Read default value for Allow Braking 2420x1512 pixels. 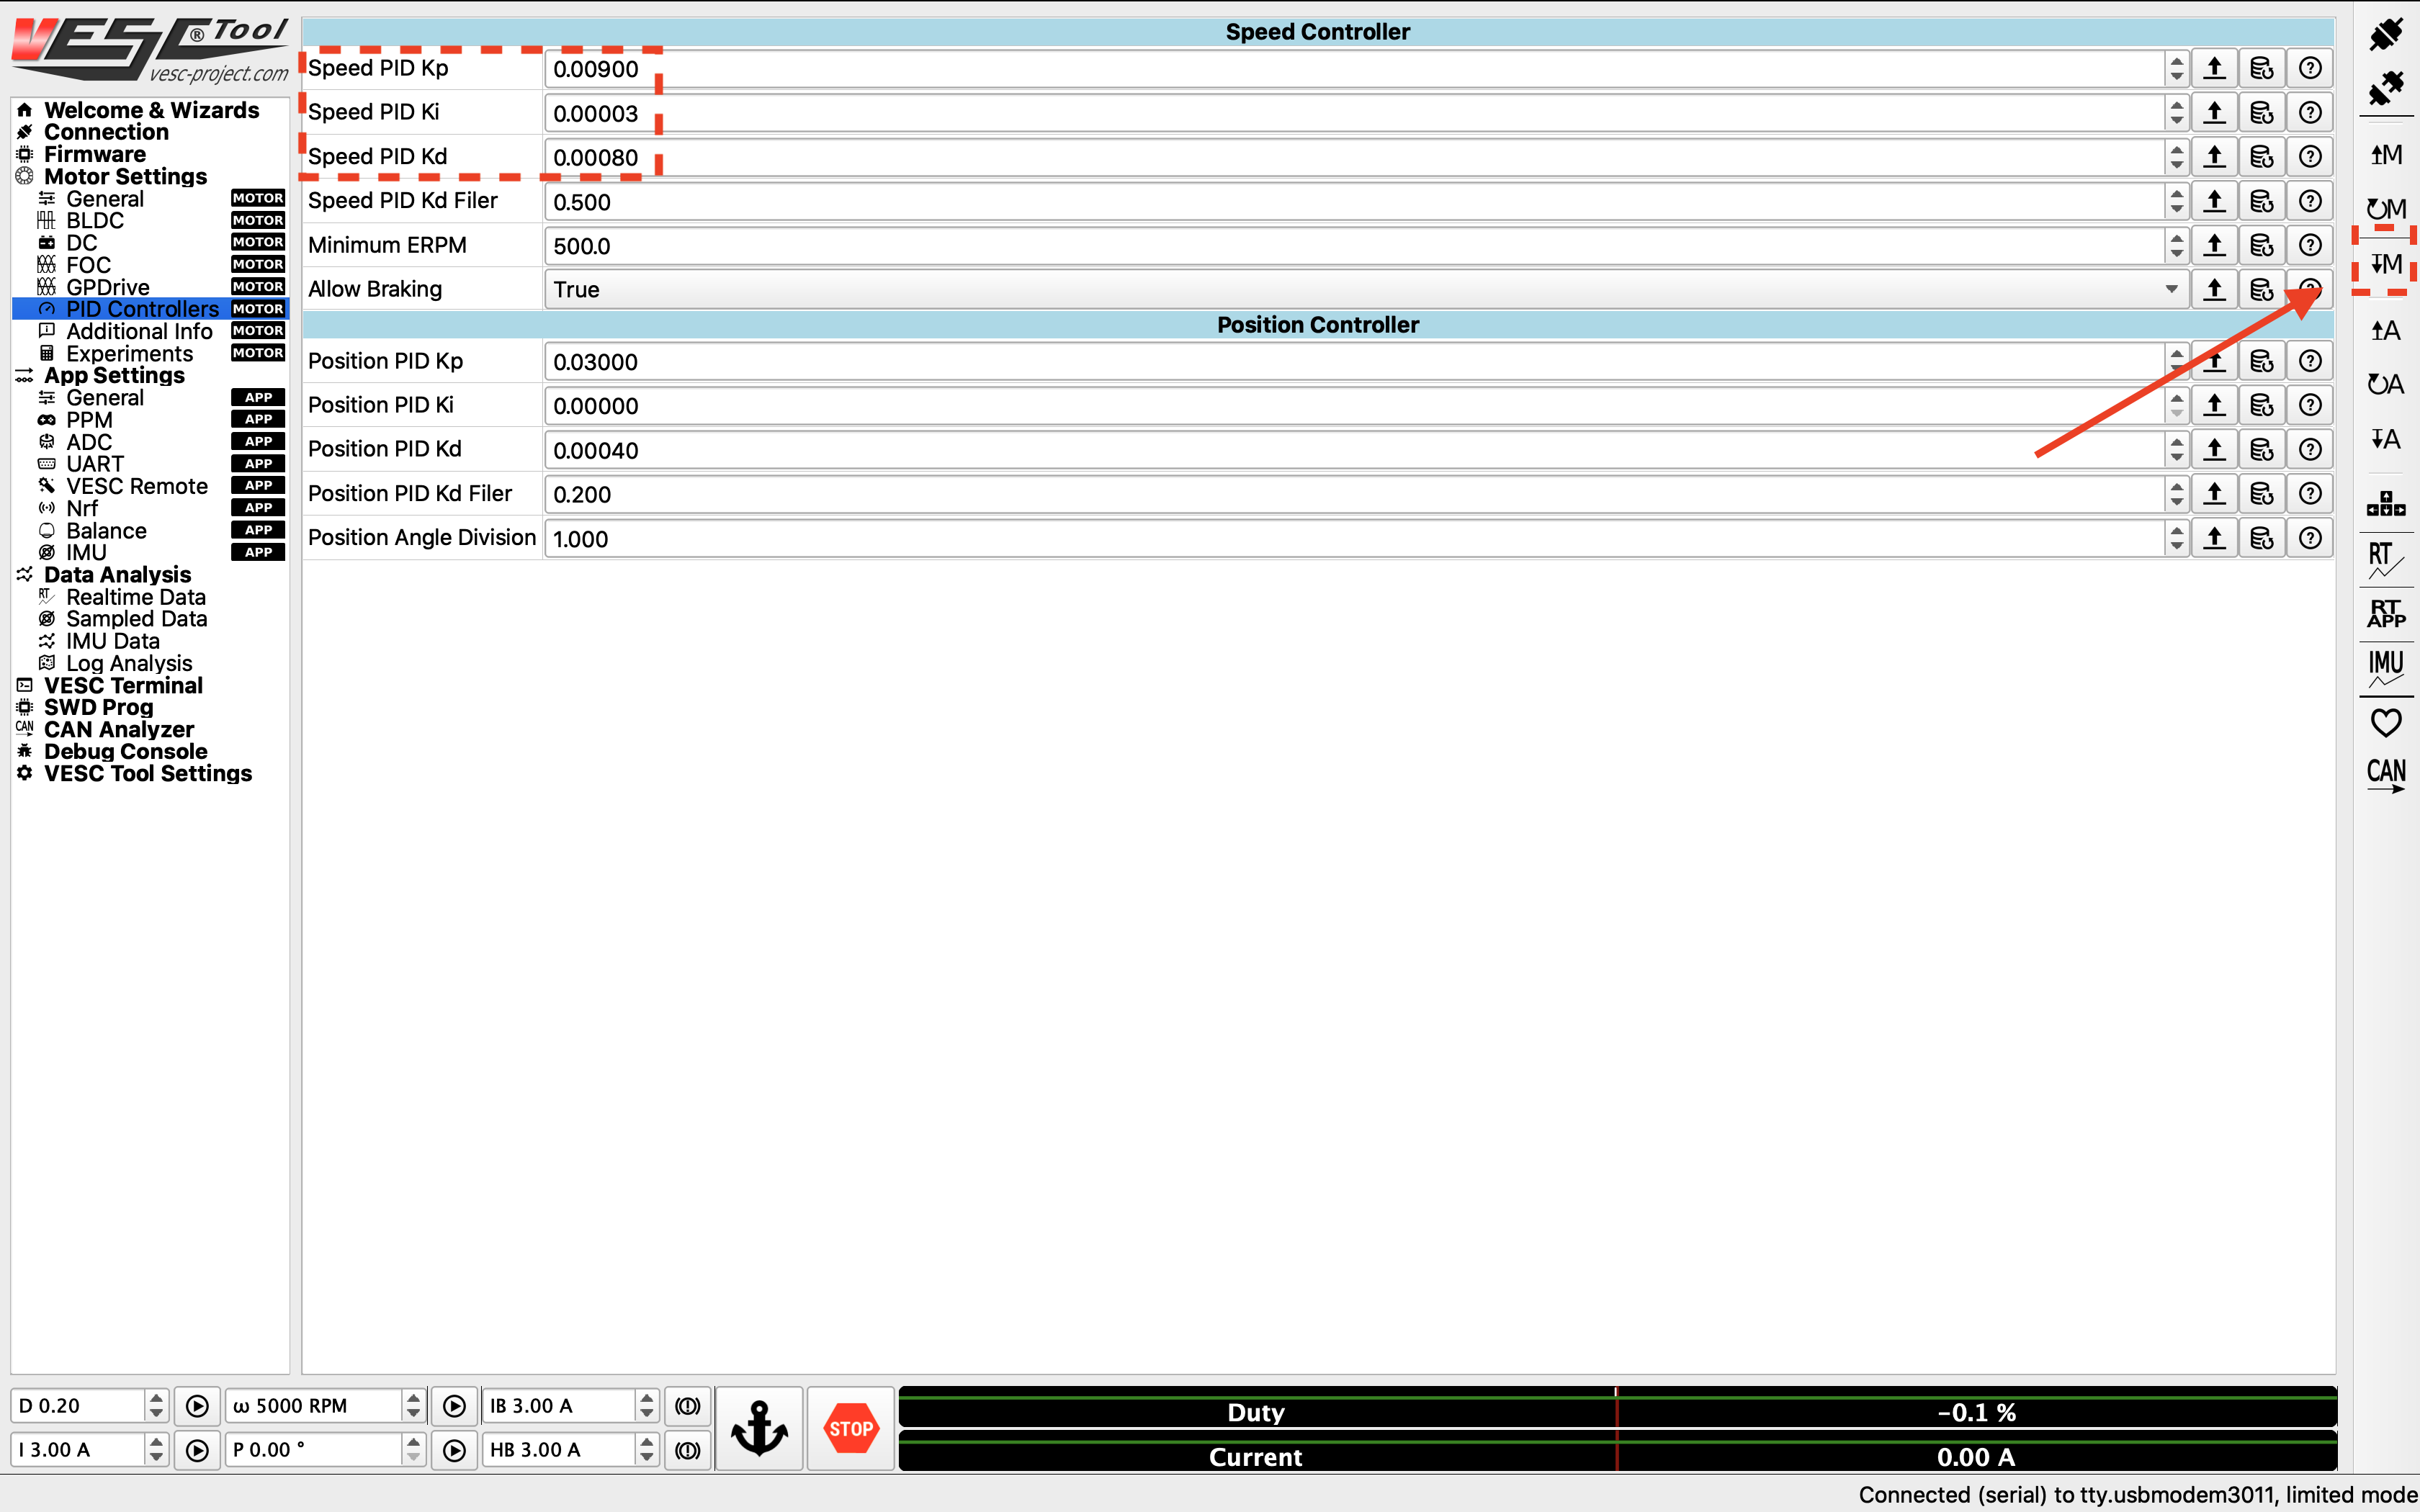point(2262,289)
